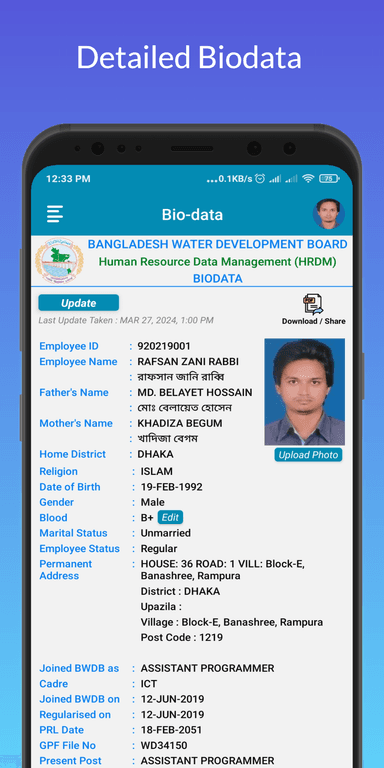Tap the first signal strength icon
The image size is (384, 768).
[x=275, y=179]
